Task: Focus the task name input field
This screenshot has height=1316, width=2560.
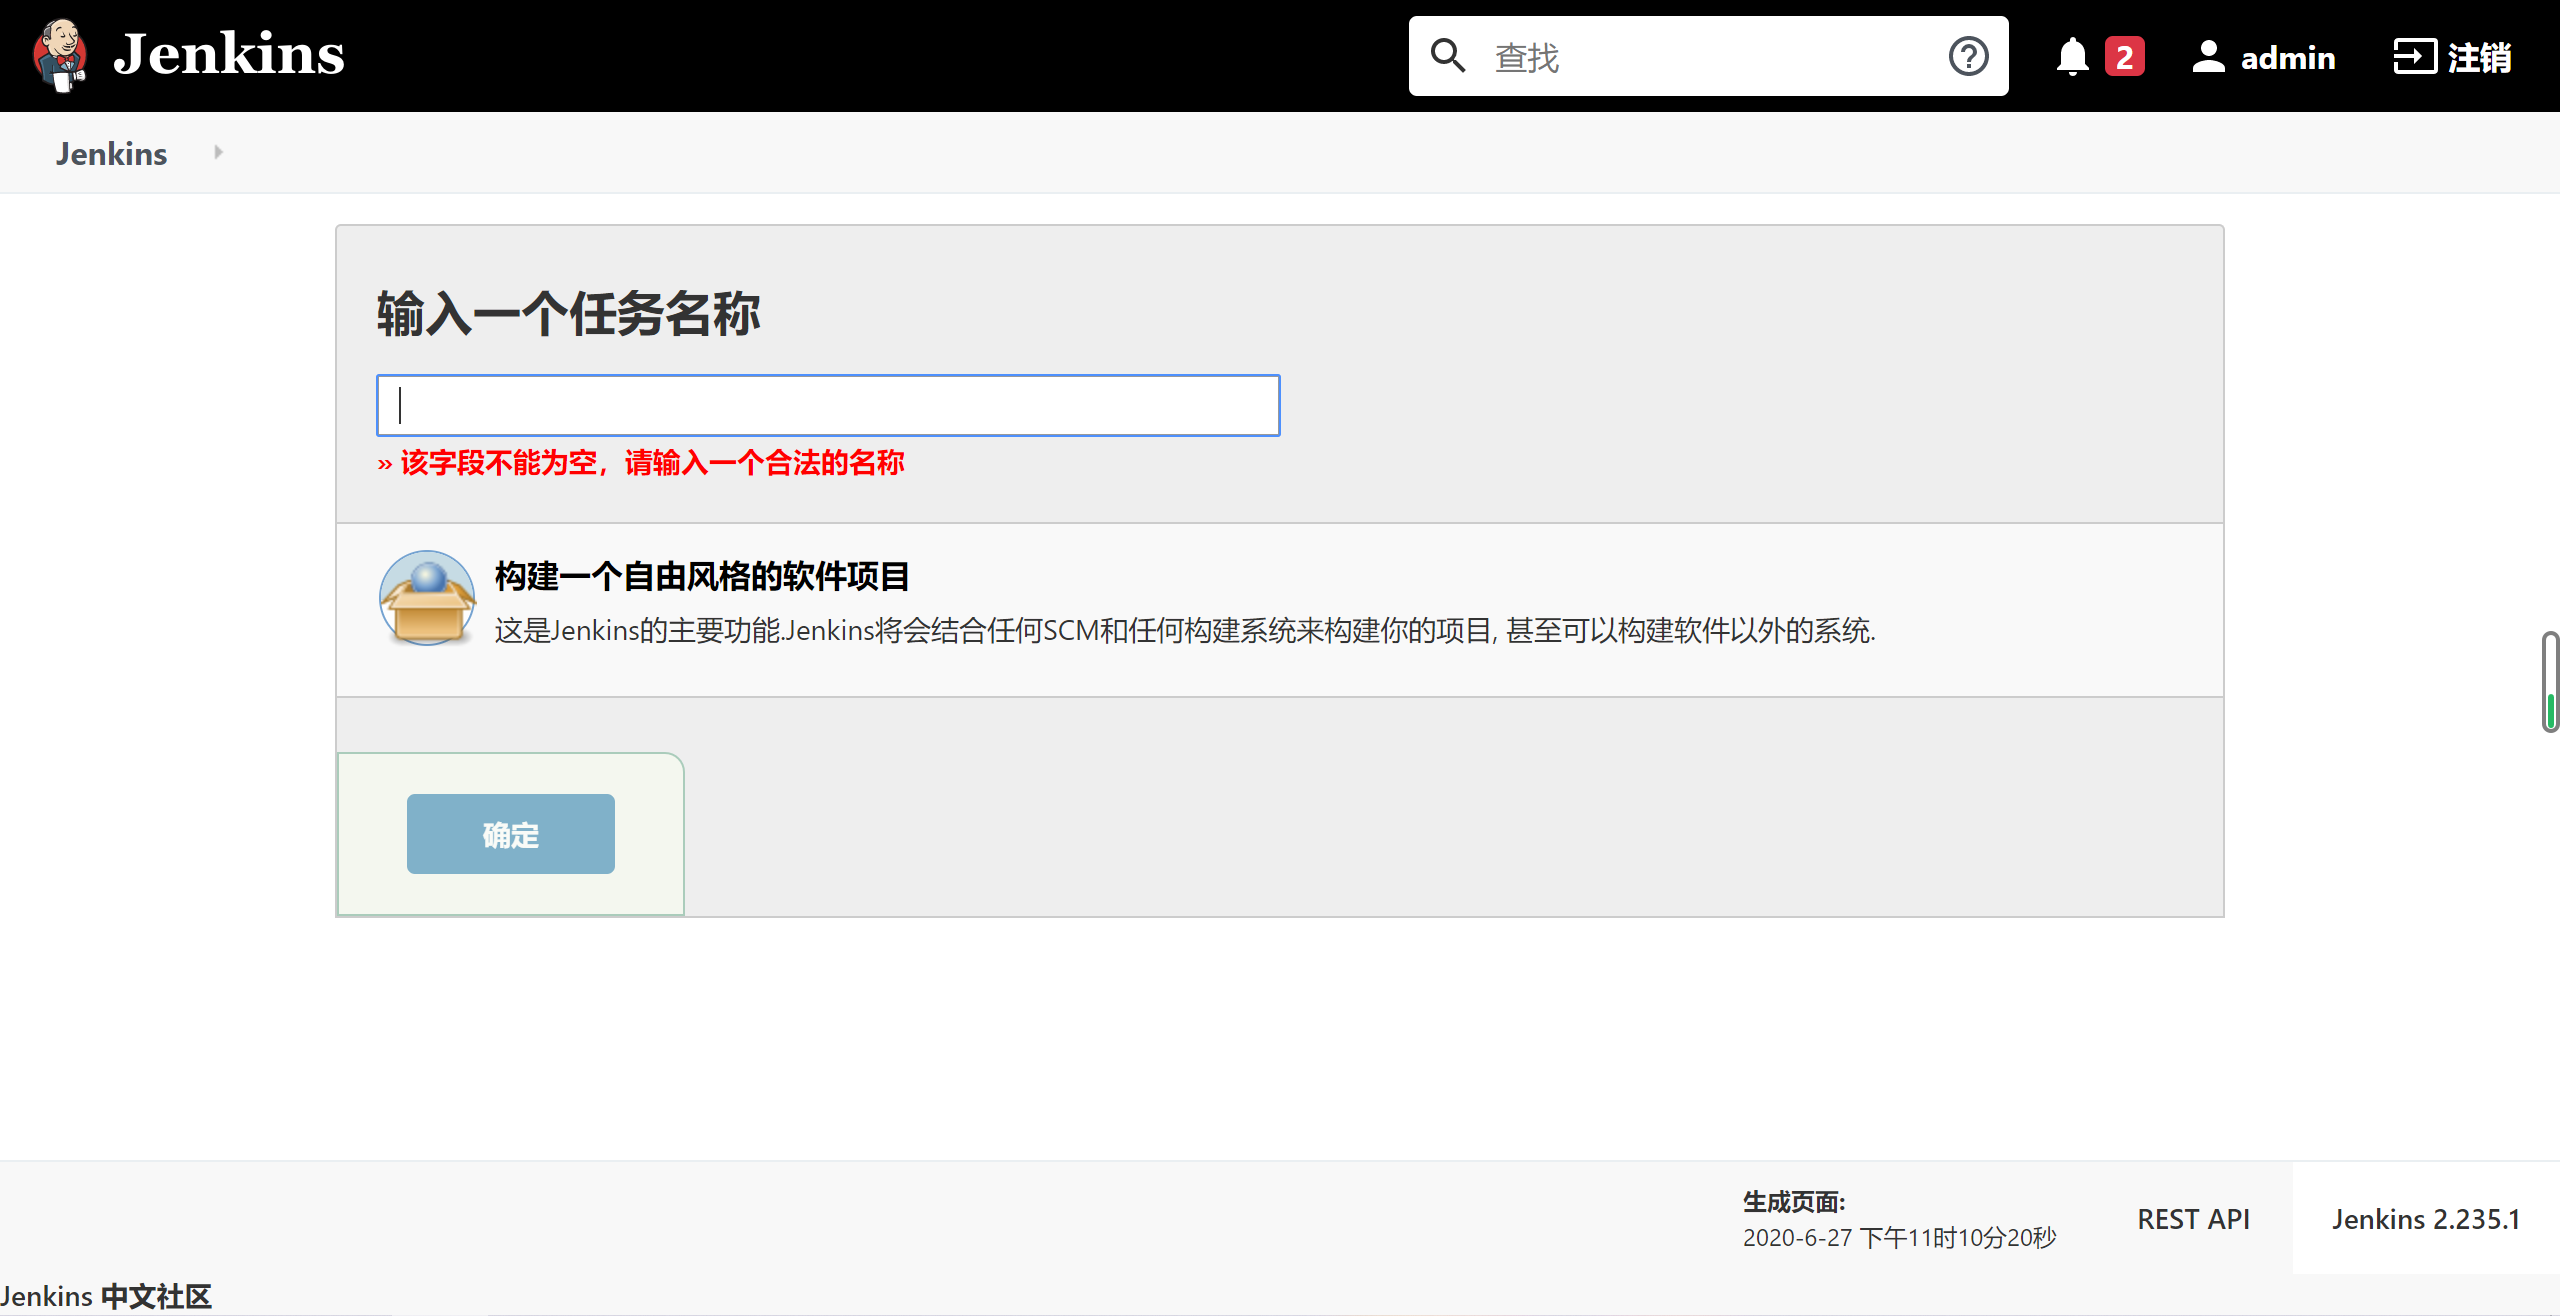Action: pyautogui.click(x=828, y=405)
